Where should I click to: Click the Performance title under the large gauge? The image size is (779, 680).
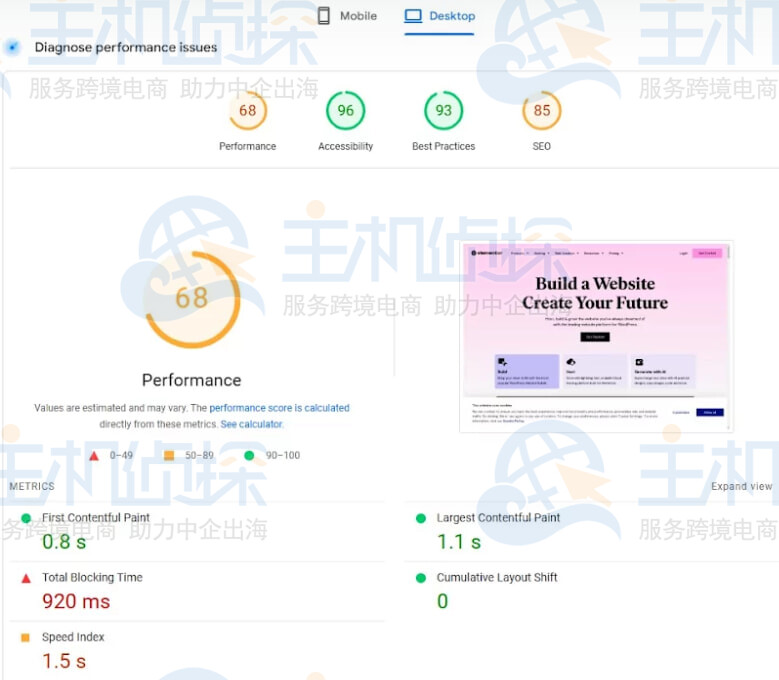point(192,380)
